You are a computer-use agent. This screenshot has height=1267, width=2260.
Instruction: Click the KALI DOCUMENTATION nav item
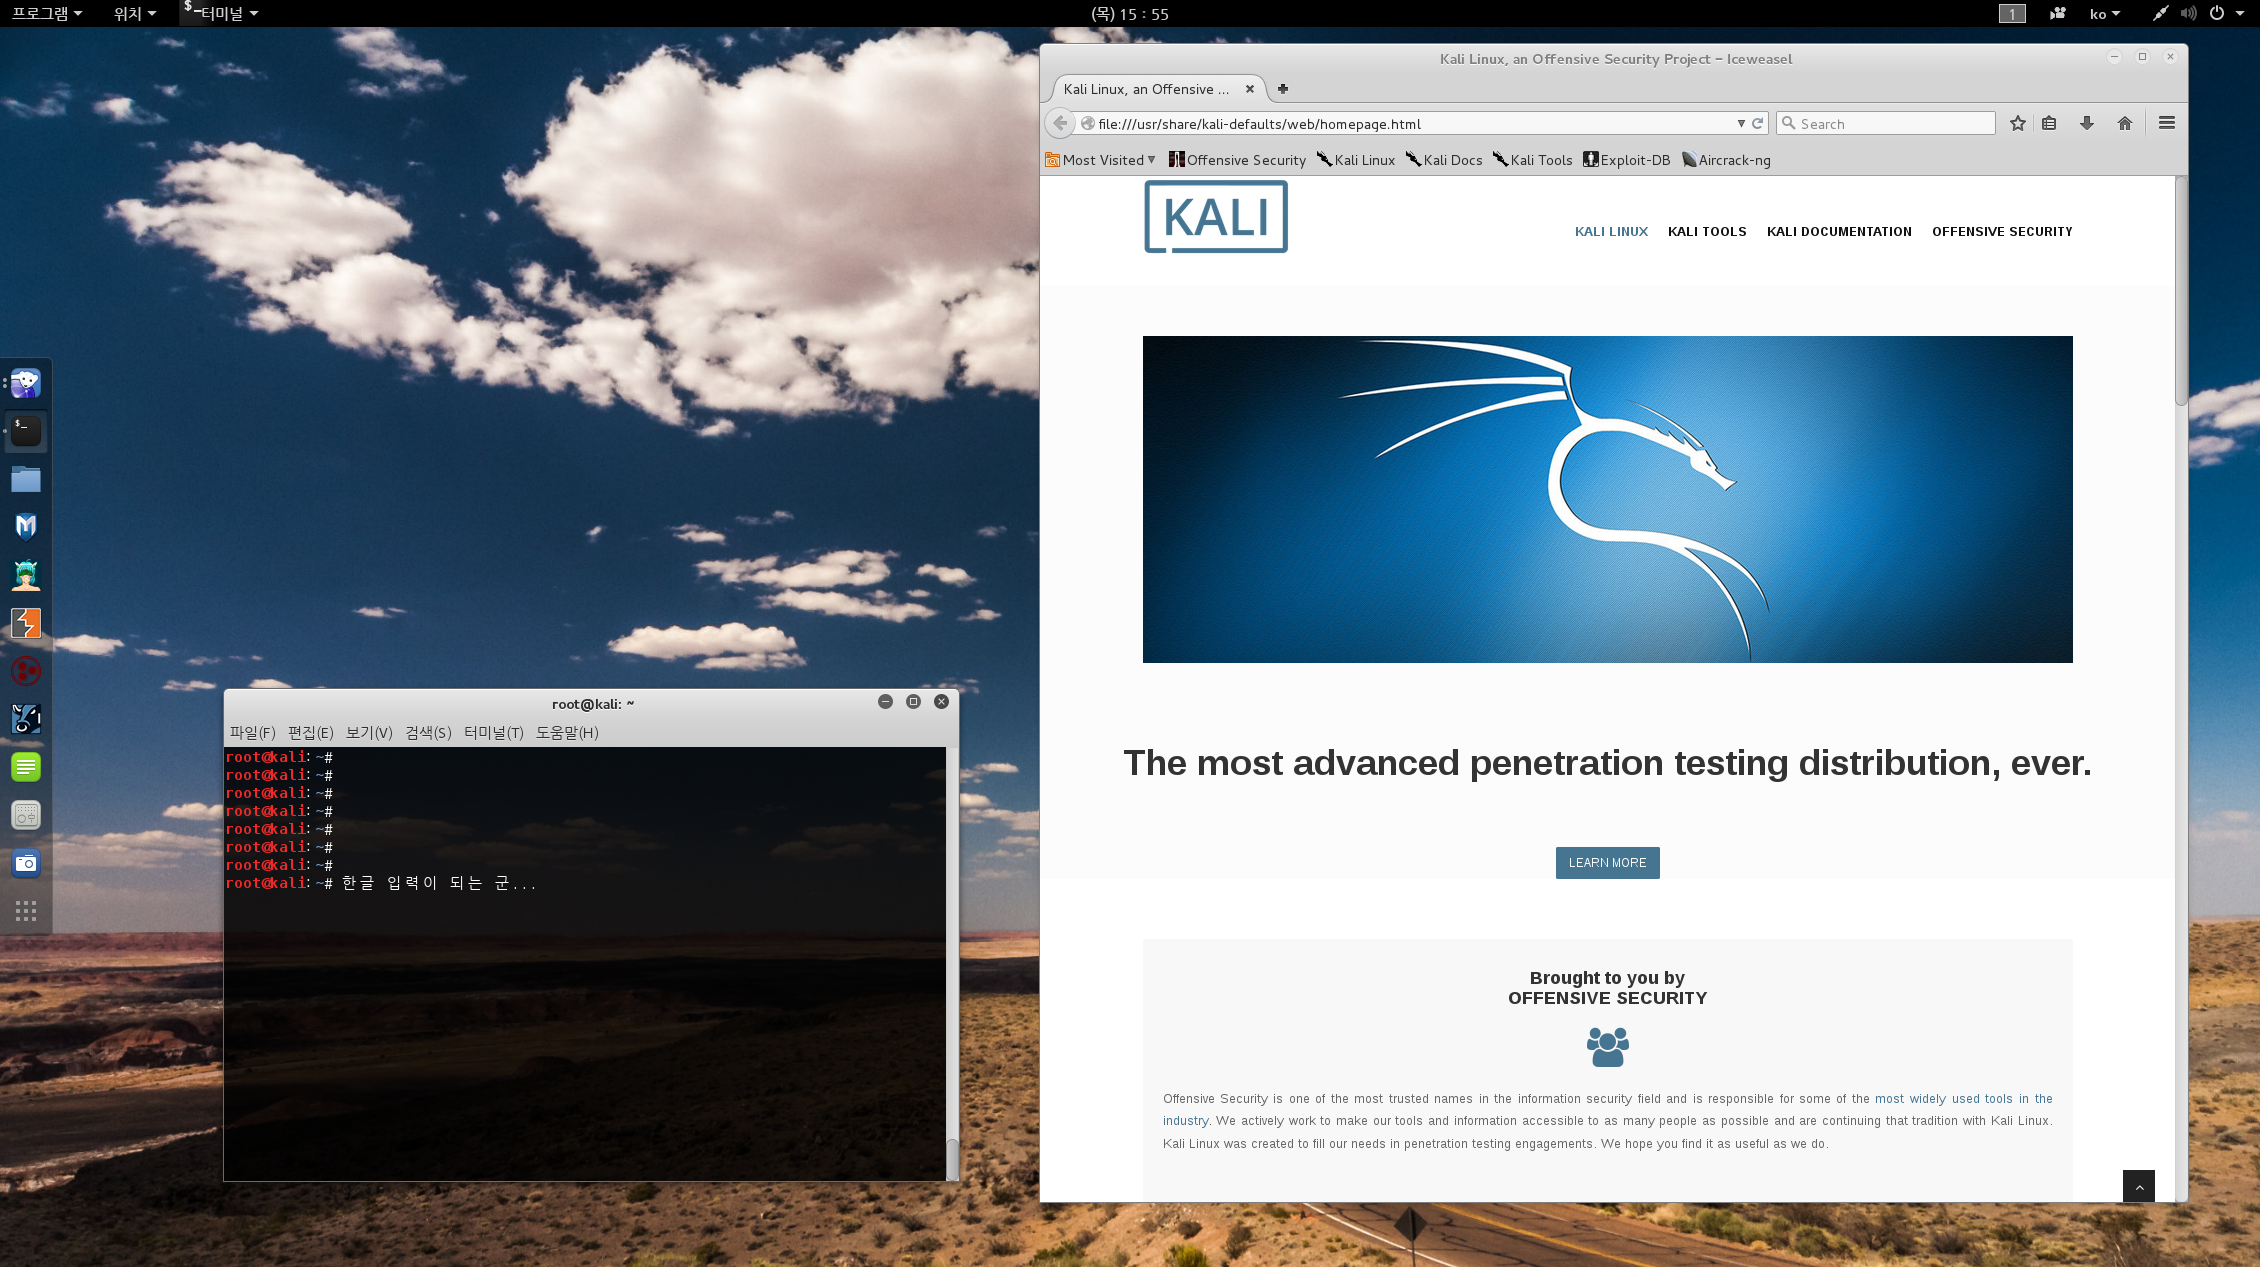[1839, 230]
